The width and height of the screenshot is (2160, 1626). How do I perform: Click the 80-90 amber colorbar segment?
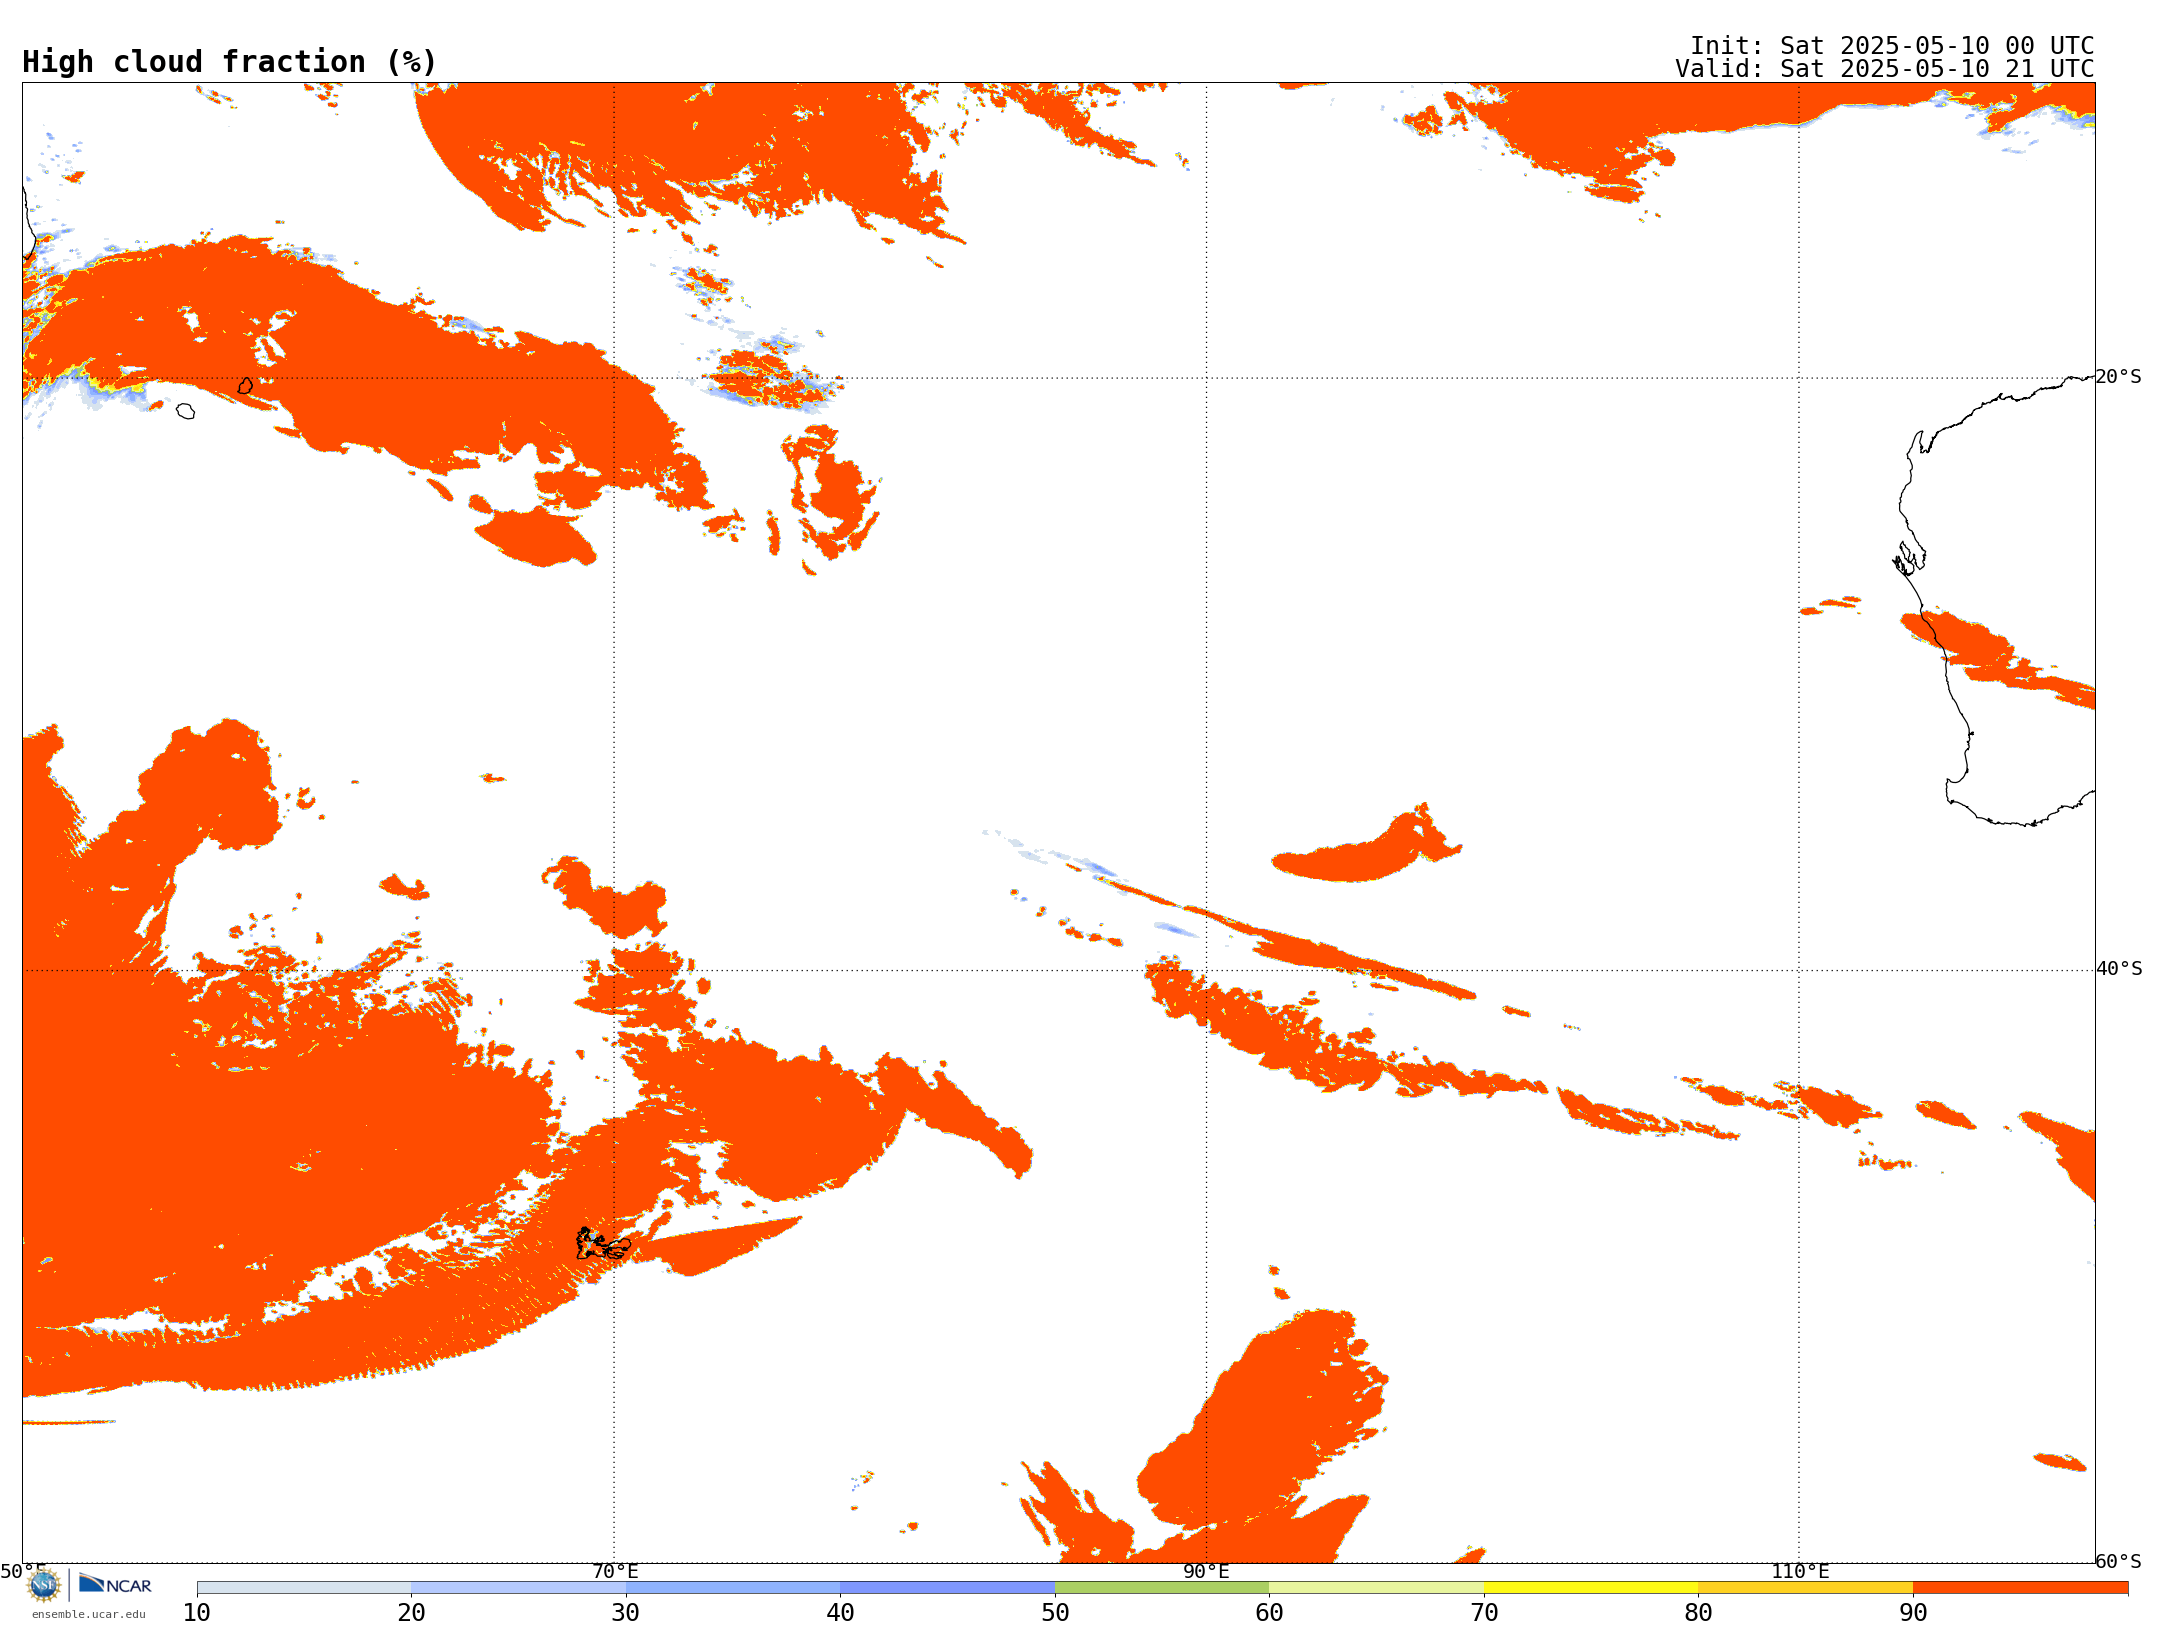pos(1805,1588)
